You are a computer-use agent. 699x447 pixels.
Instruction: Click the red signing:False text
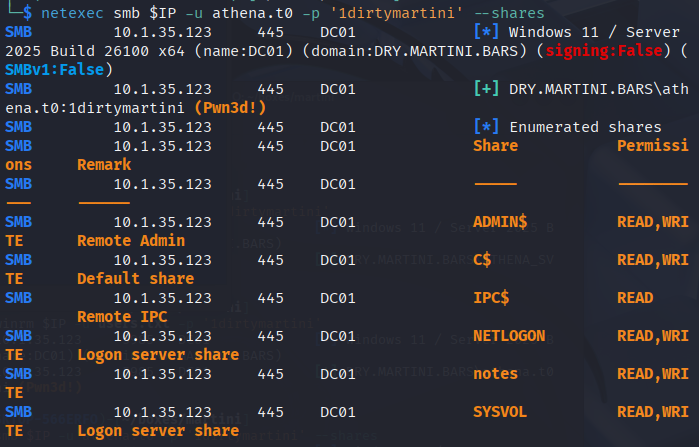point(604,51)
